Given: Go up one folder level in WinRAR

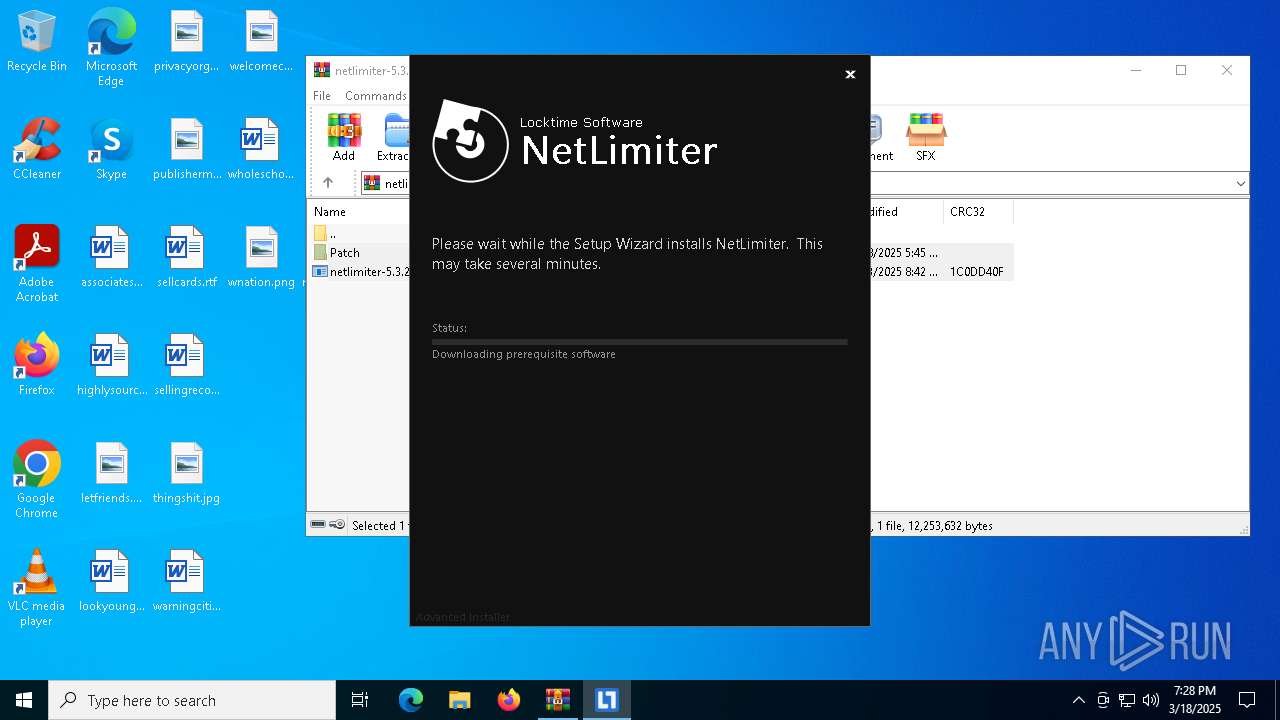Looking at the screenshot, I should pos(328,183).
